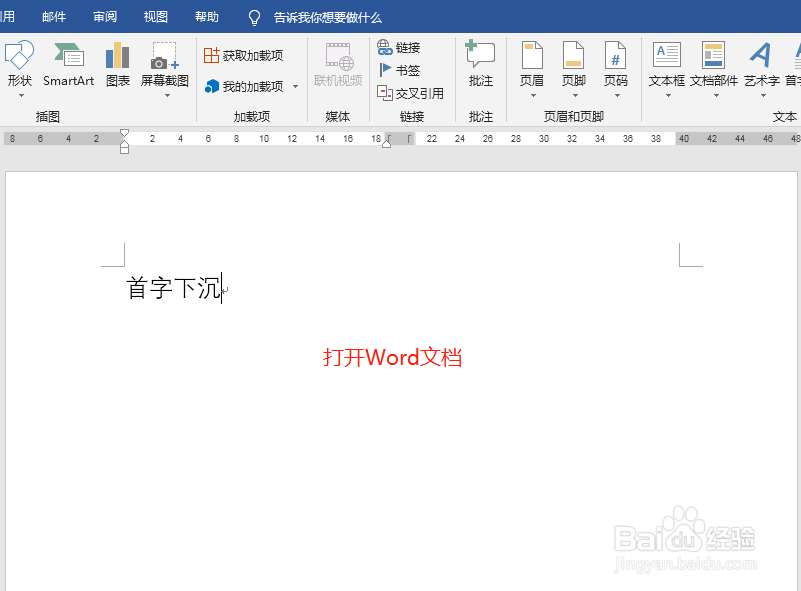
Task: Click the first line indent marker on ruler
Action: [x=124, y=133]
